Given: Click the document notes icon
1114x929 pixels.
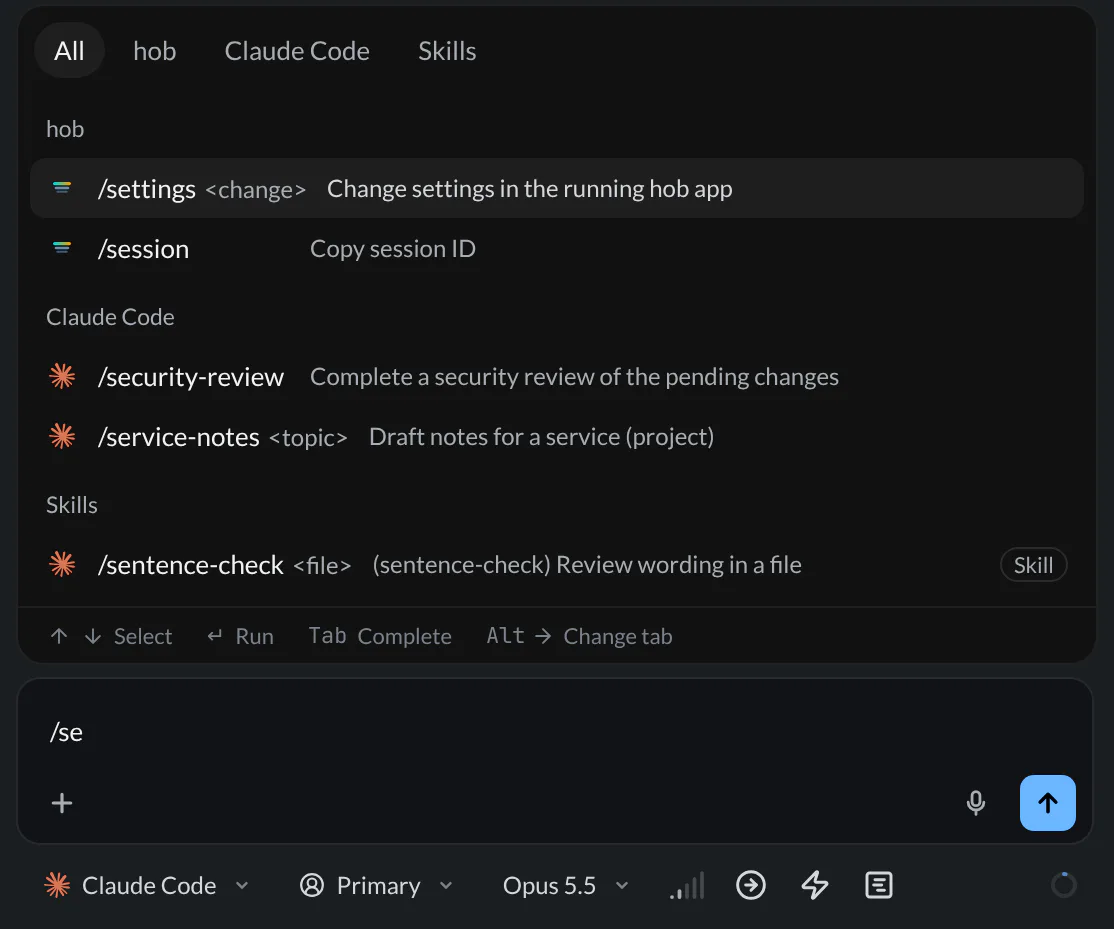Looking at the screenshot, I should (x=879, y=886).
